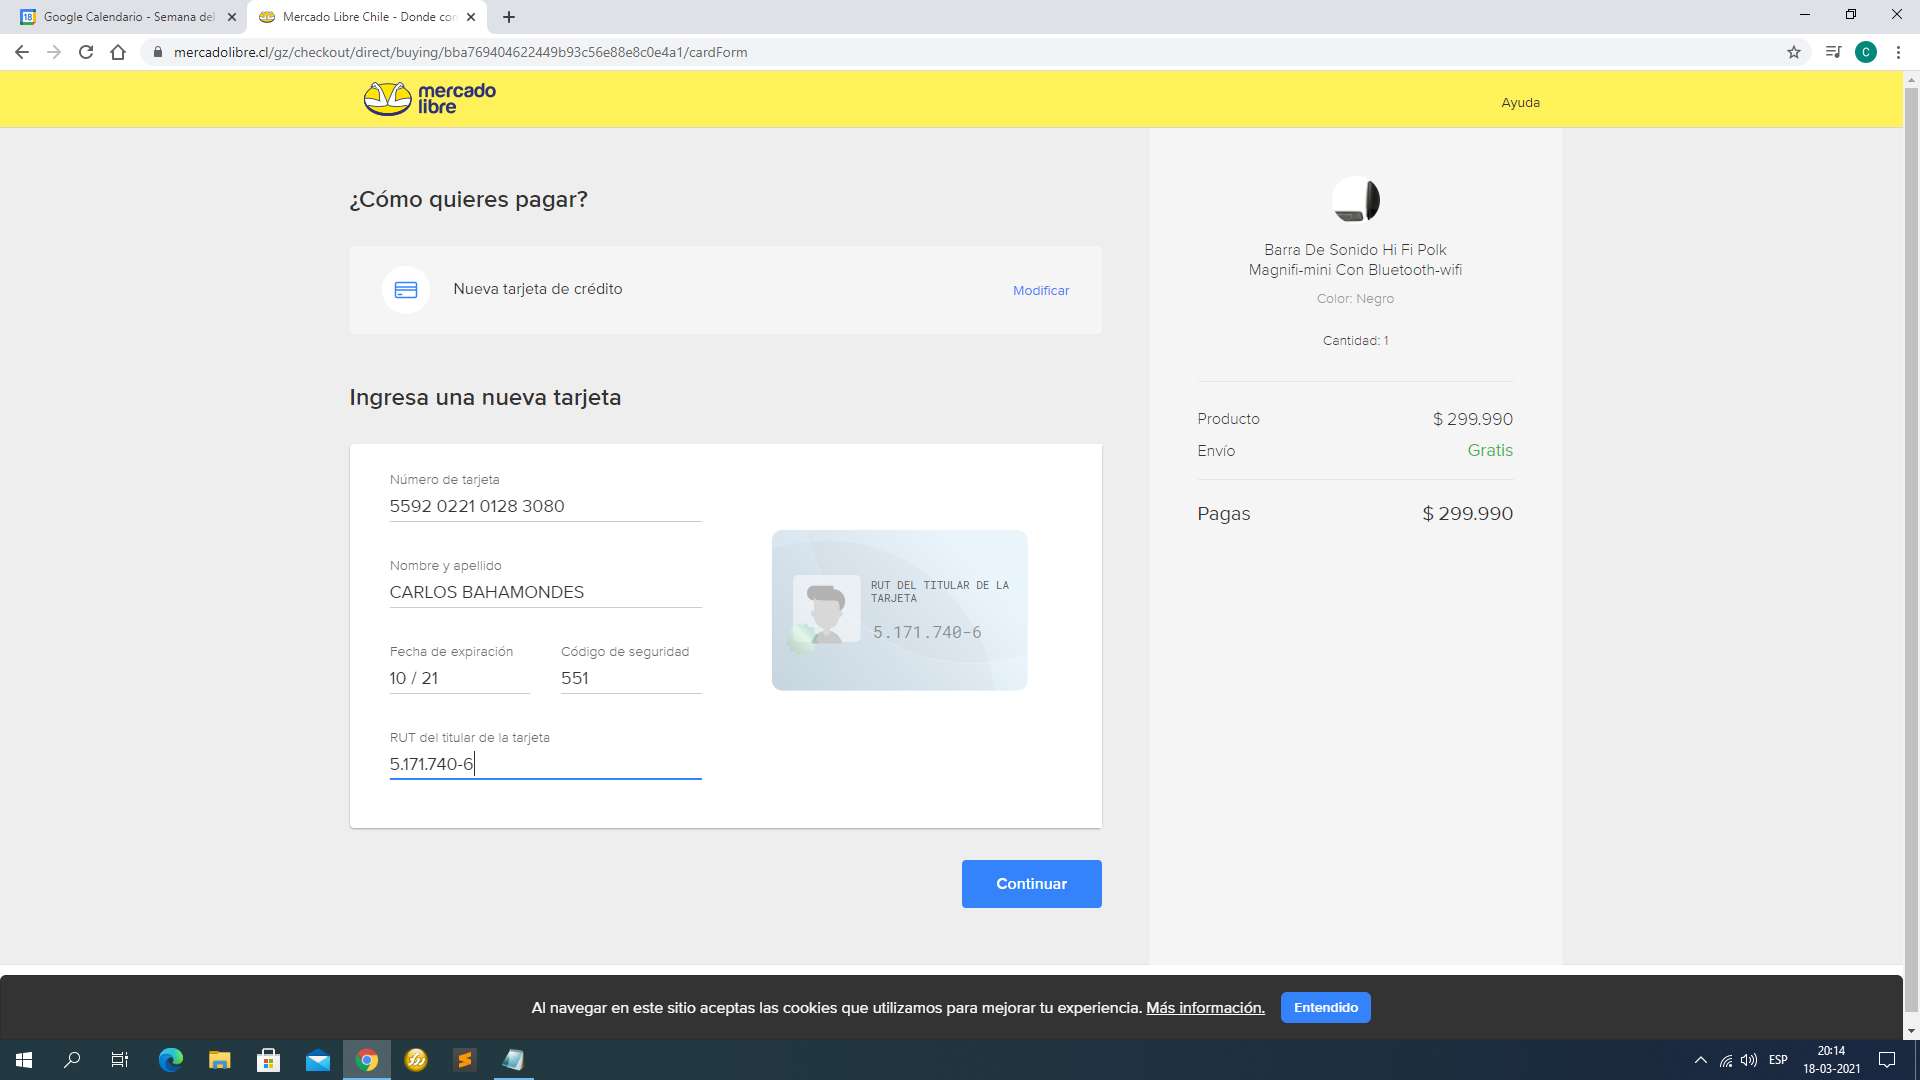
Task: Click the Ayuda help link
Action: [x=1520, y=103]
